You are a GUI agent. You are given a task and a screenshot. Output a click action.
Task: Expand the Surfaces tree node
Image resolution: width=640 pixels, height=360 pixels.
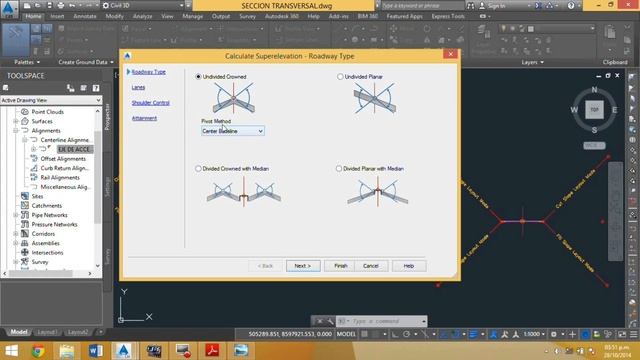tap(16, 121)
